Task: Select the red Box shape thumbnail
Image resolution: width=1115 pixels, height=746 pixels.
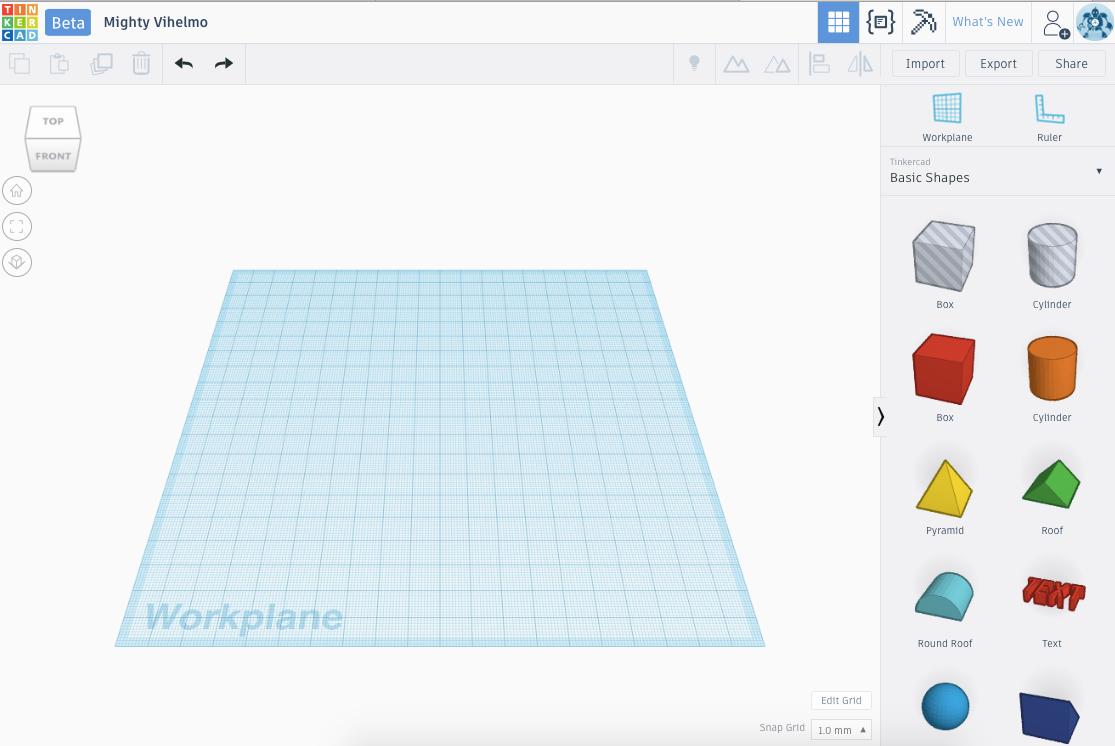Action: [x=944, y=368]
